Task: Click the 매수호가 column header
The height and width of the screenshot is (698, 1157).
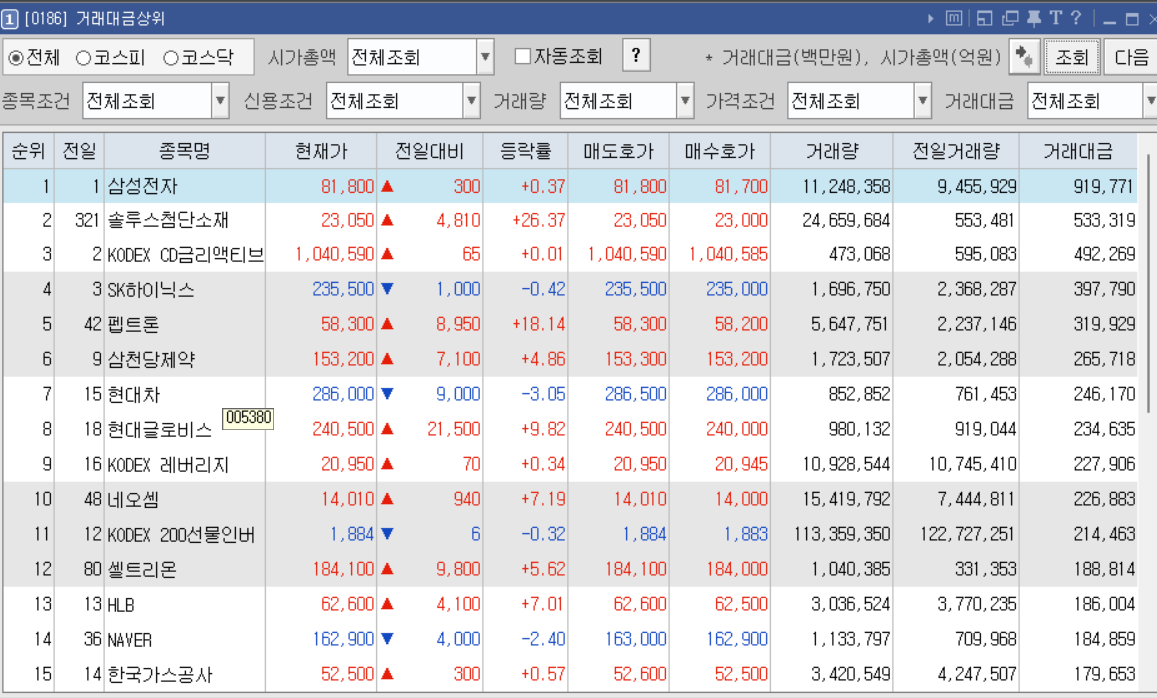Action: (719, 151)
